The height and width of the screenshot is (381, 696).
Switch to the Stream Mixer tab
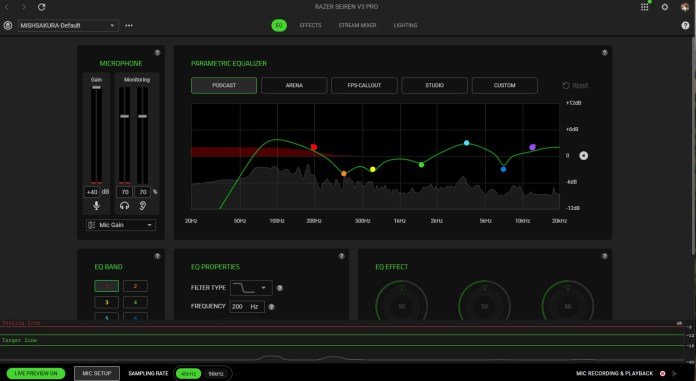[x=357, y=25]
